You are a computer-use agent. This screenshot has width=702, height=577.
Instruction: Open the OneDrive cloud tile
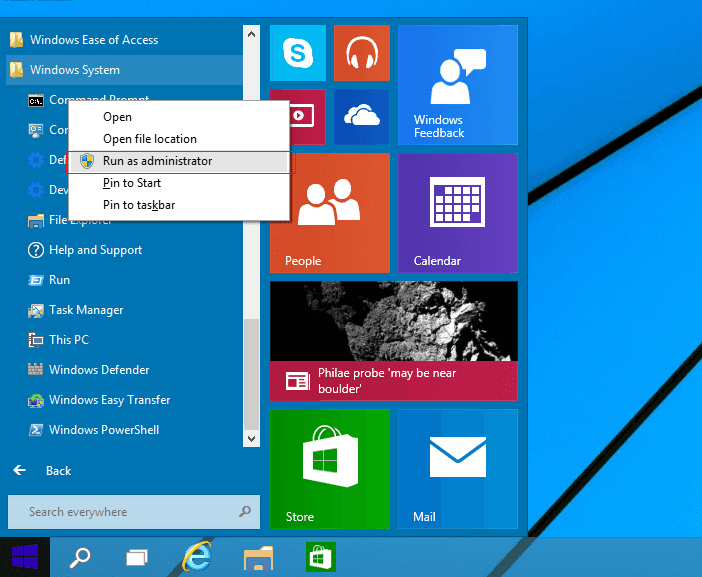click(x=361, y=117)
